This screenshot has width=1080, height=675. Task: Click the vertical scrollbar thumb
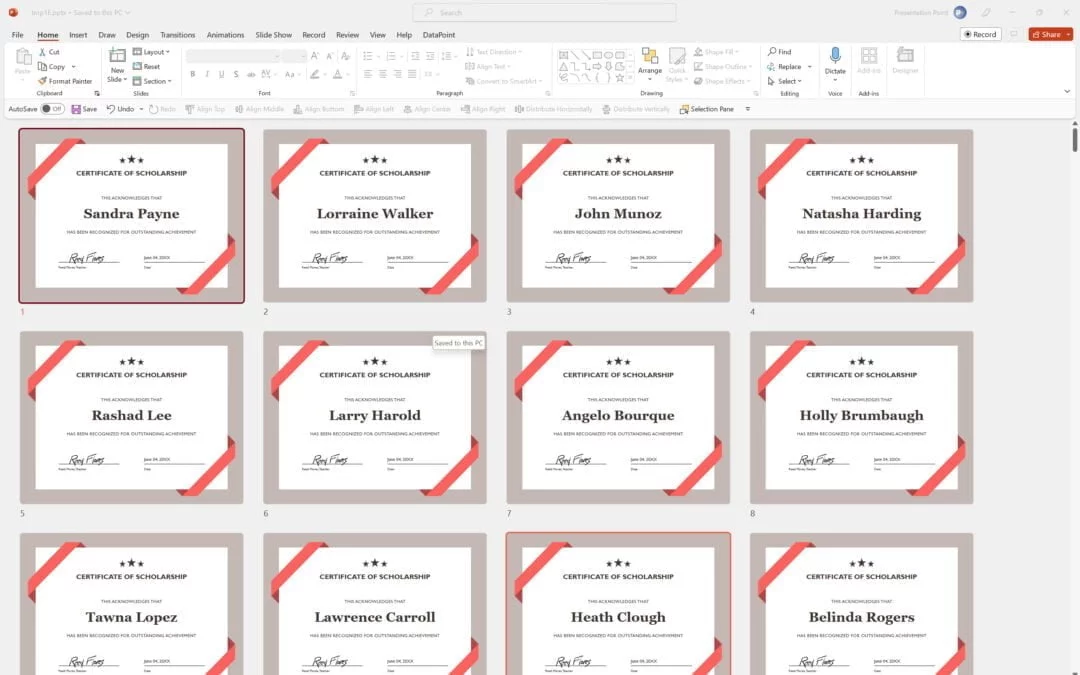(1074, 140)
